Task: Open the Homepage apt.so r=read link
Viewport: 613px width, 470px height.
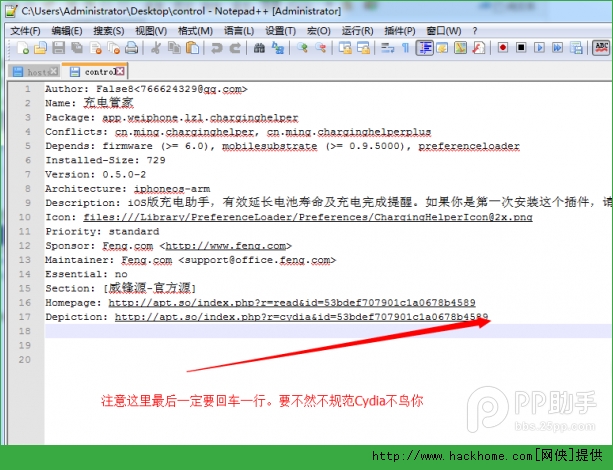Action: pos(292,303)
